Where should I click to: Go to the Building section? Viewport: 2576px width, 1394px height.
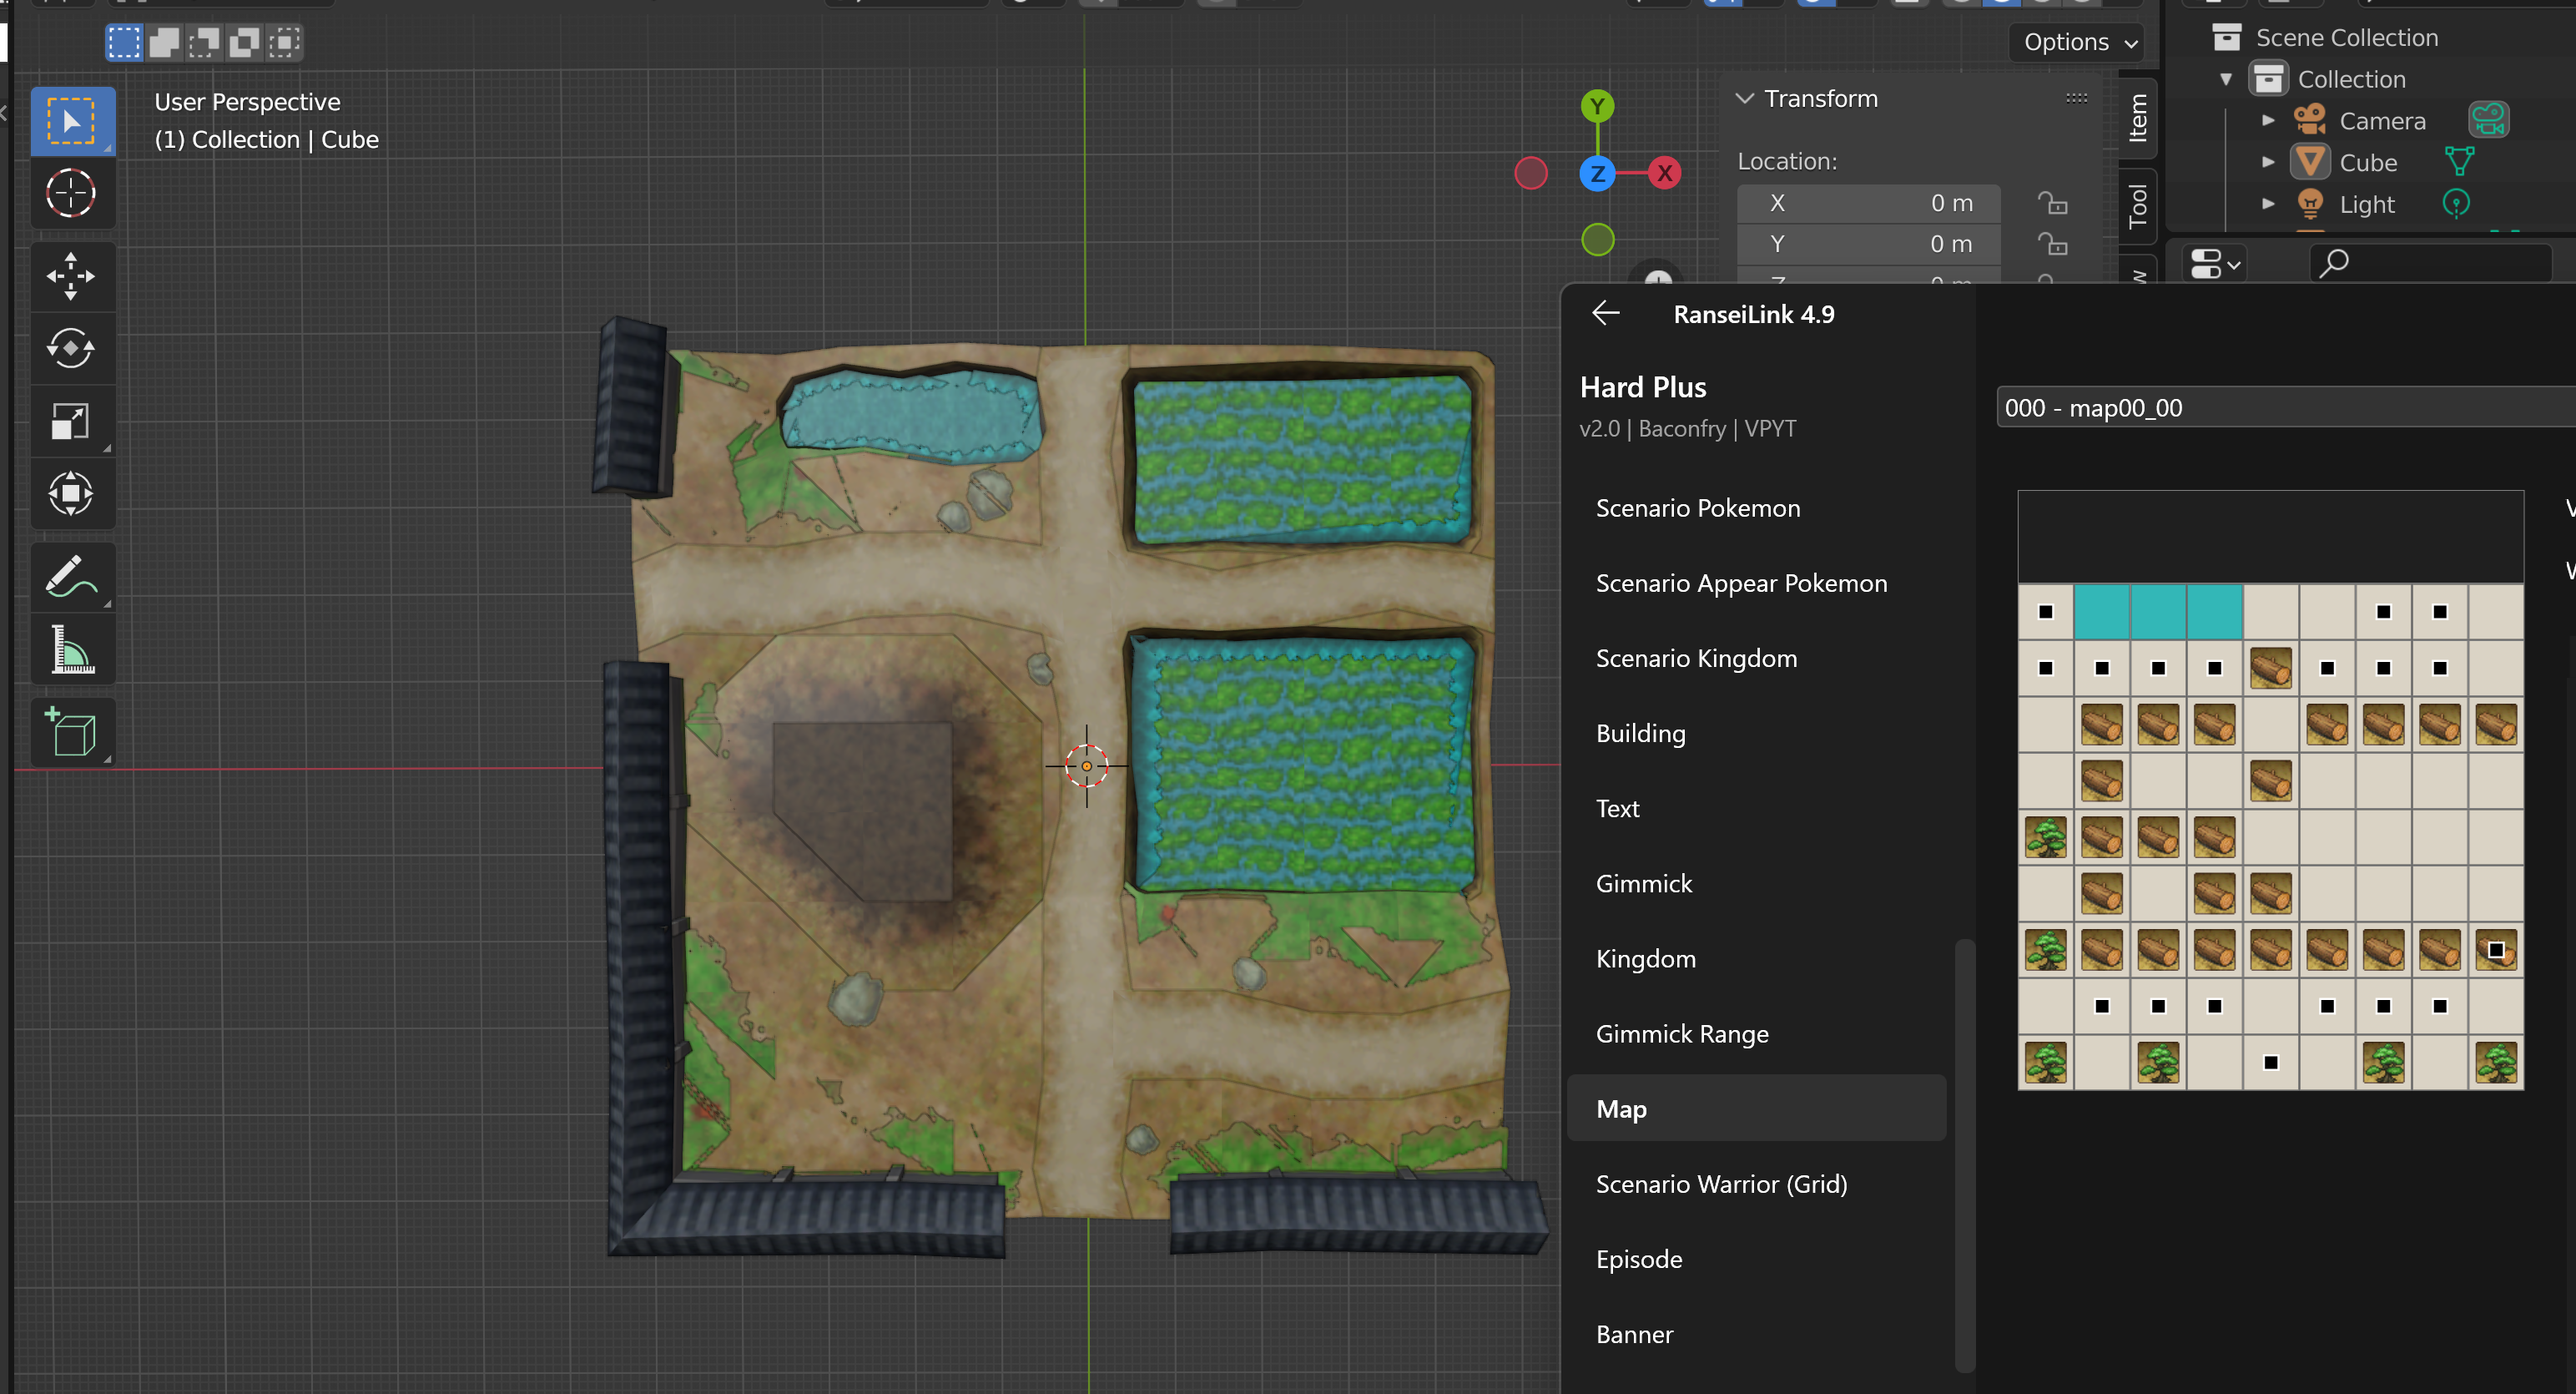click(1640, 733)
